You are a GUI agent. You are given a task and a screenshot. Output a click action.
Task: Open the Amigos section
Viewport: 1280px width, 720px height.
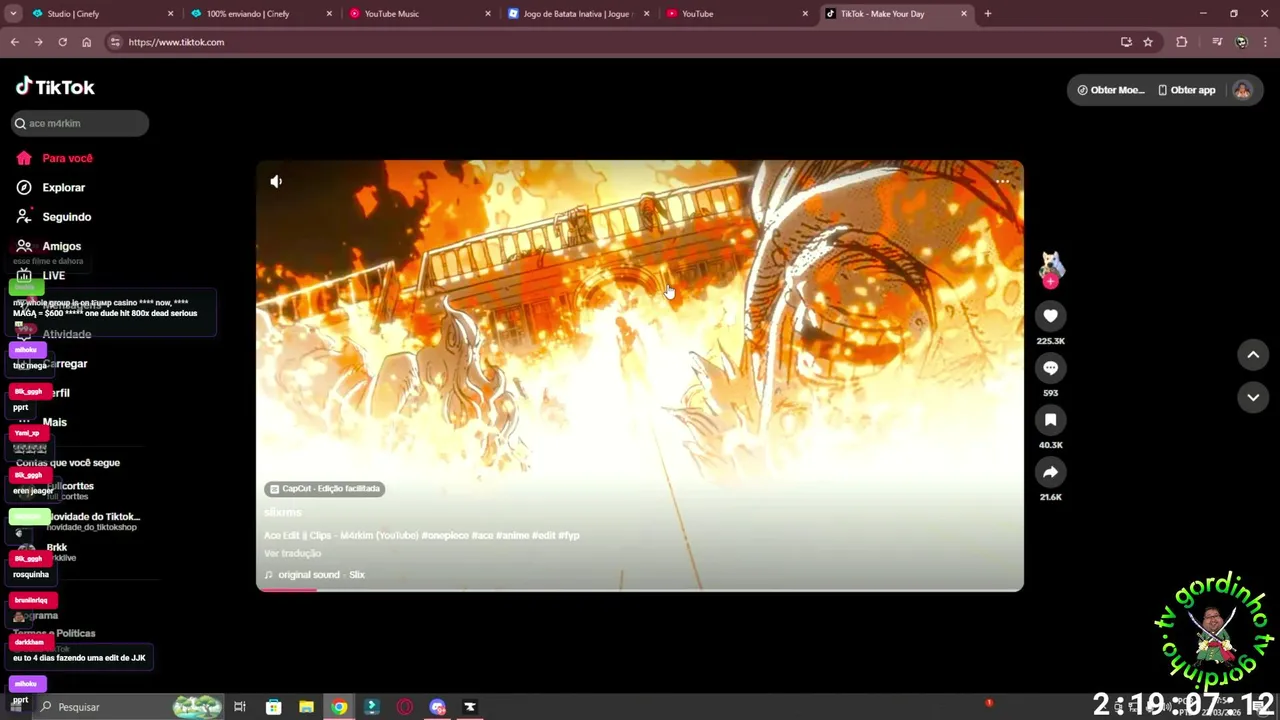point(49,246)
